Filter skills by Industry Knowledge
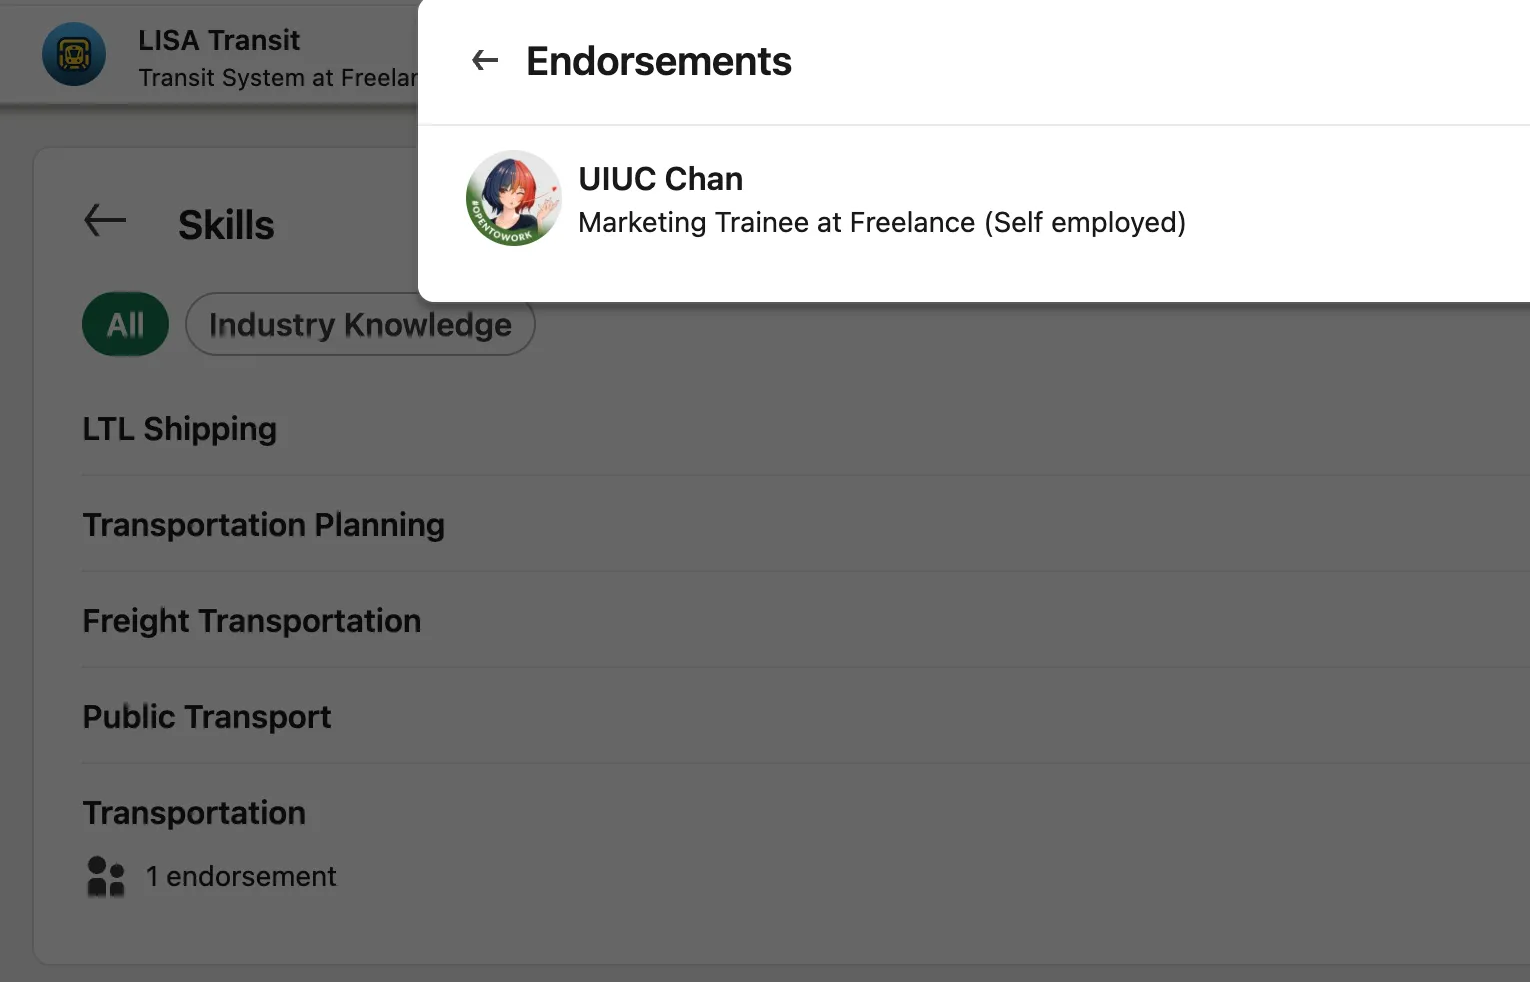Screen dimensions: 1530x982 (360, 324)
